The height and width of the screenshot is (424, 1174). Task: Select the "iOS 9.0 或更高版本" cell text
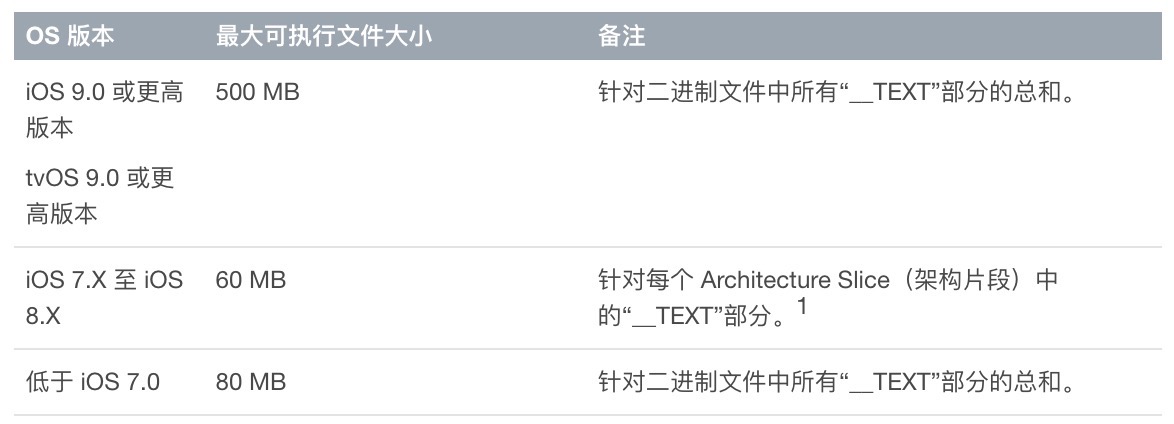104,111
